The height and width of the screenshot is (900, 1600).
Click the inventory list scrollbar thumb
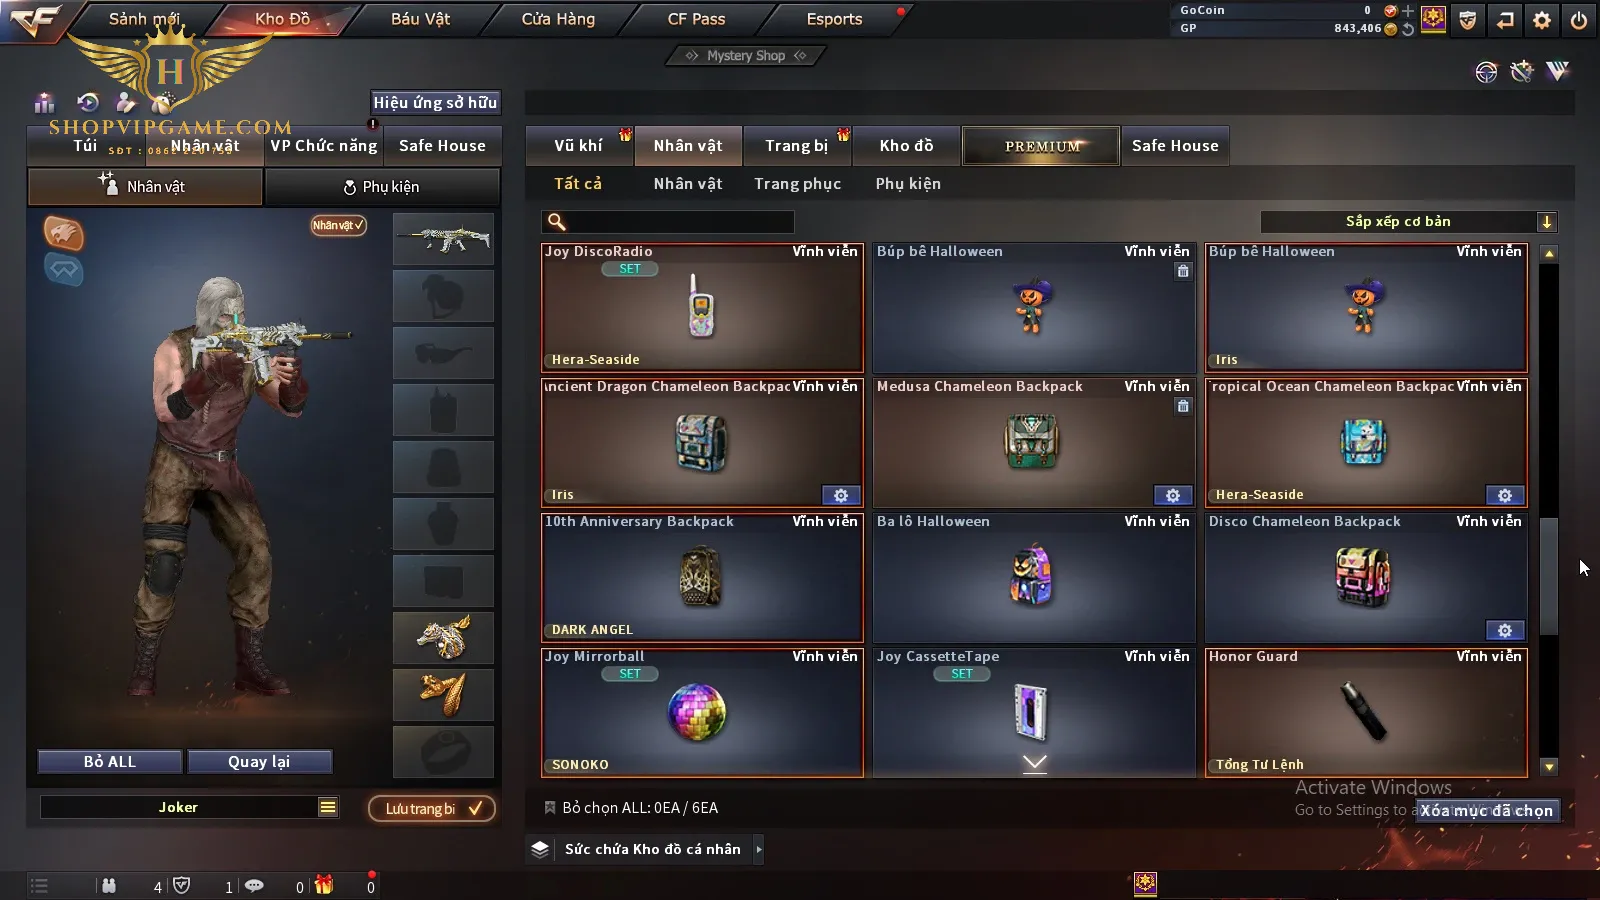1549,576
